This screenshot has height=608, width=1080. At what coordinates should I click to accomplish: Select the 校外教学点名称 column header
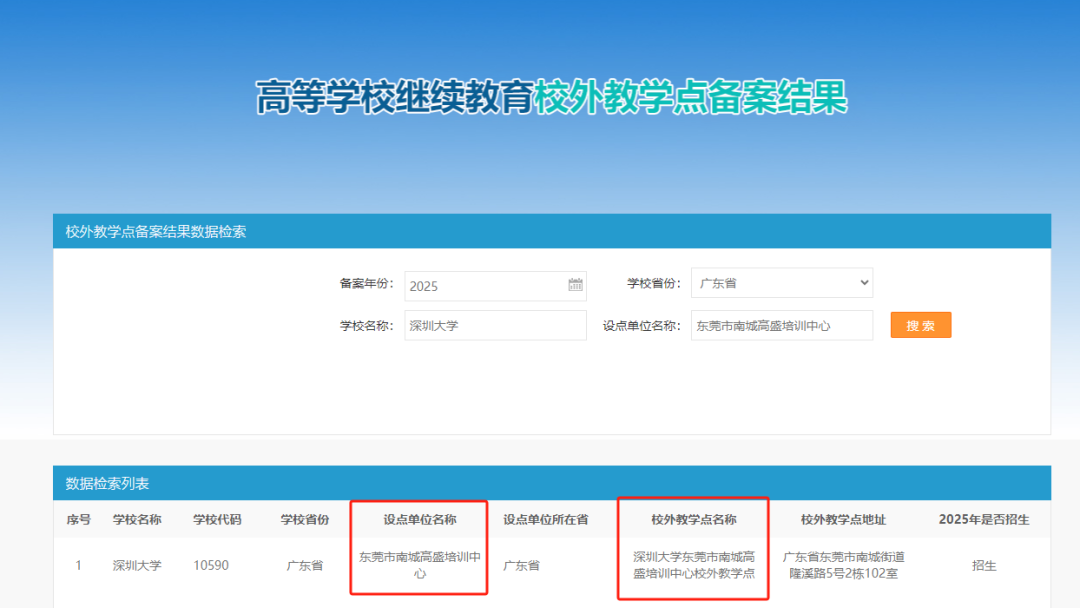[693, 520]
